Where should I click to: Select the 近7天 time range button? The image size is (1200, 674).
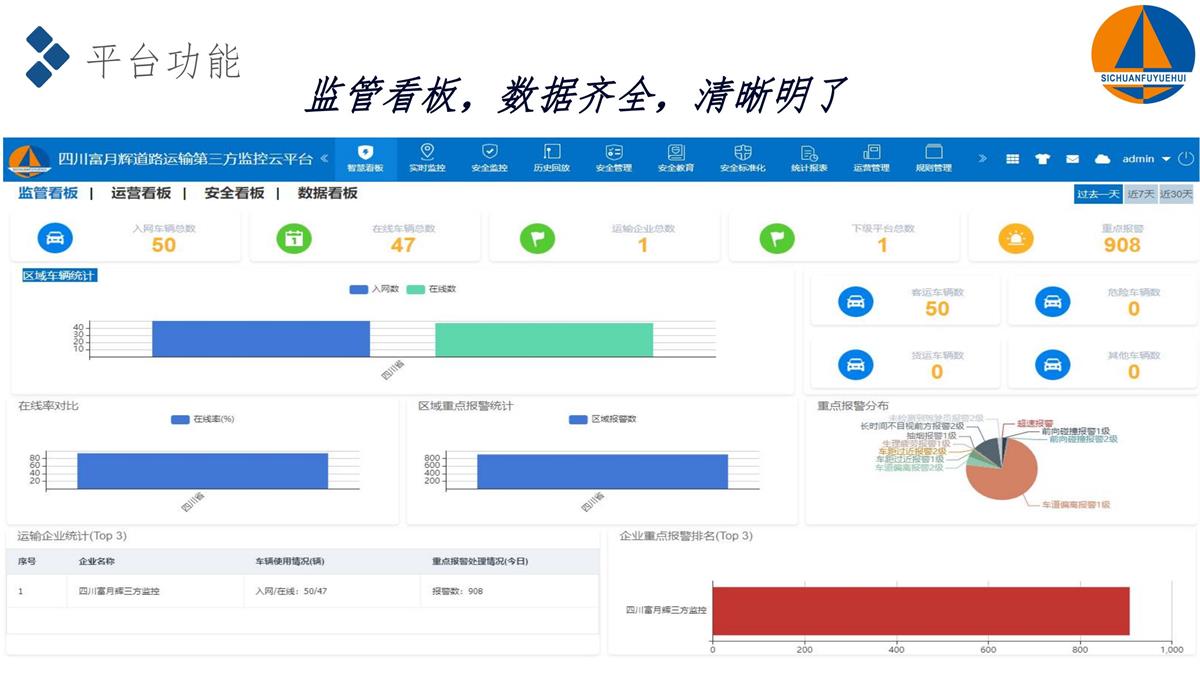click(1140, 194)
